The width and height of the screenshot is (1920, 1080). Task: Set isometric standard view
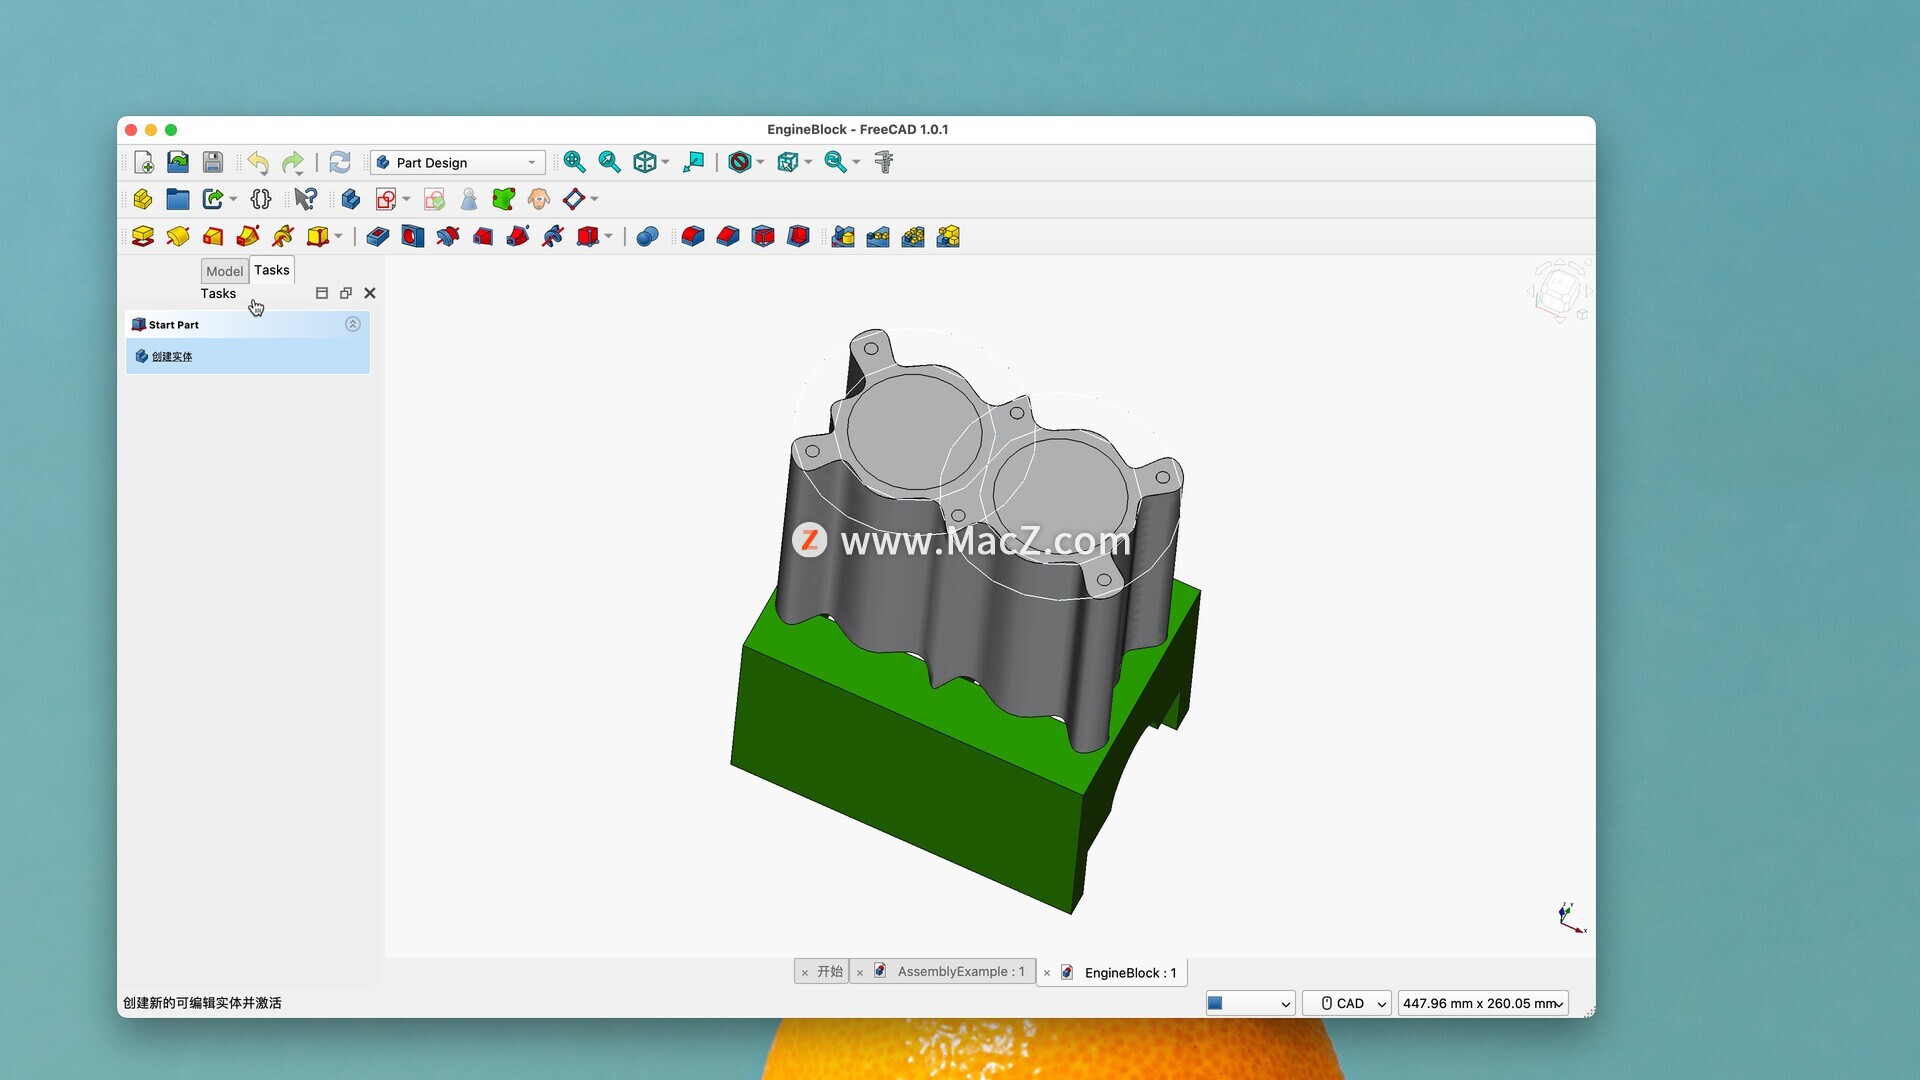click(x=645, y=162)
